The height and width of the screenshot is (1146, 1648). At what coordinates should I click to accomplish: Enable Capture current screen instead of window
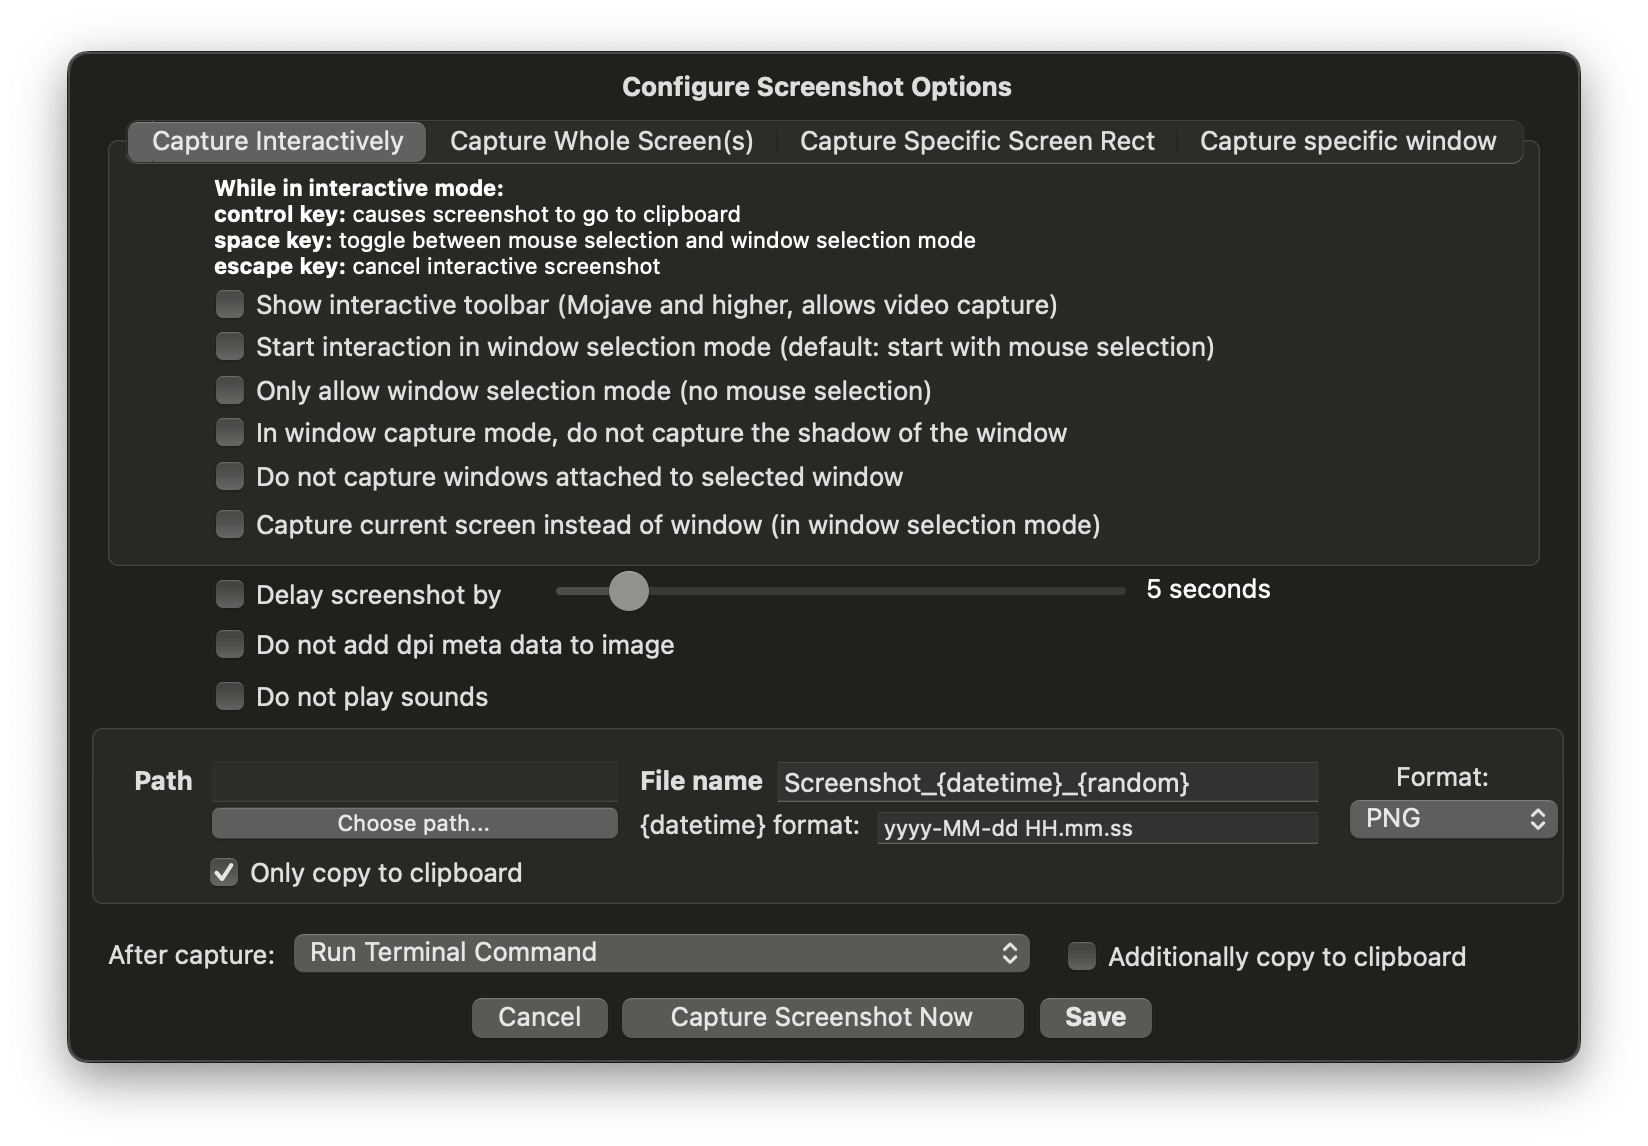(230, 525)
